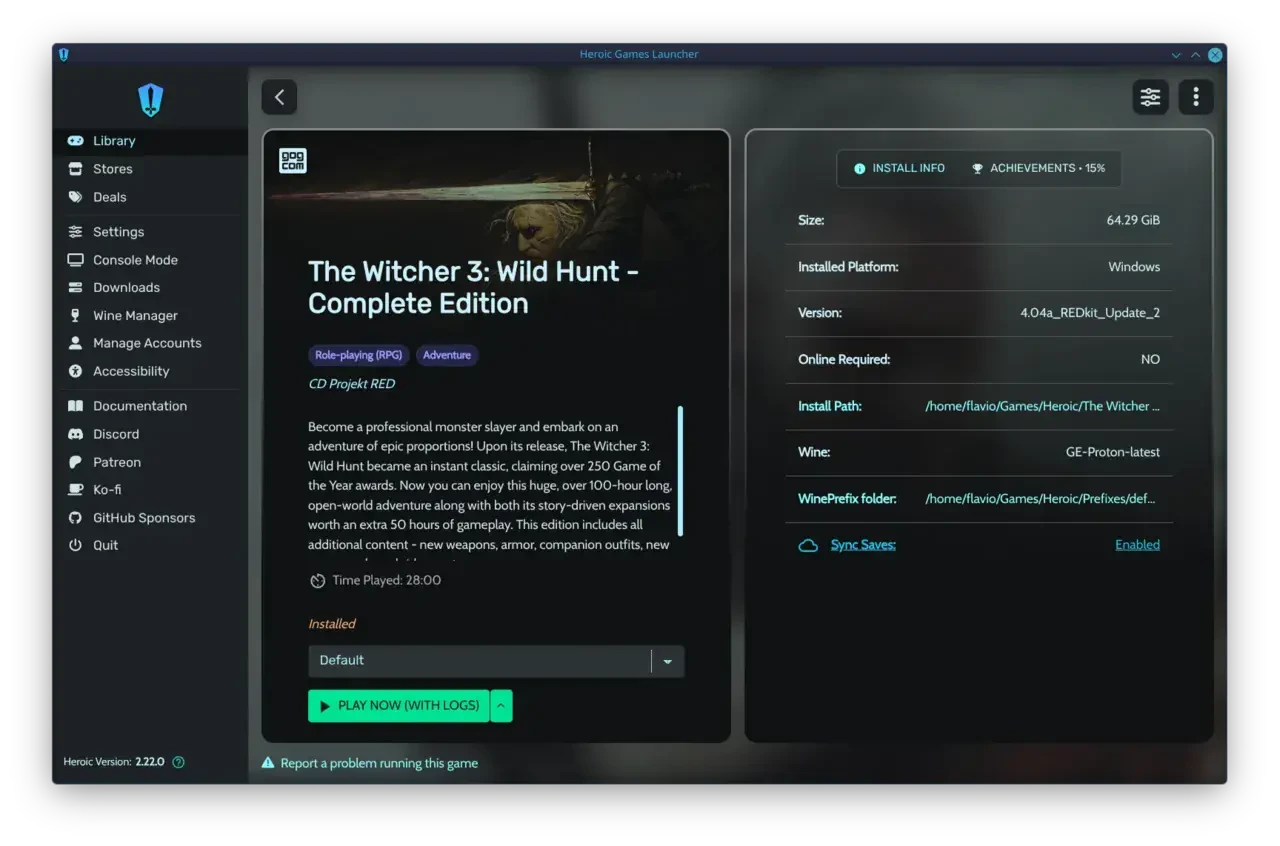The image size is (1280, 846).
Task: Click the version text 4.04a_REDkit_Update_2
Action: pos(1090,313)
